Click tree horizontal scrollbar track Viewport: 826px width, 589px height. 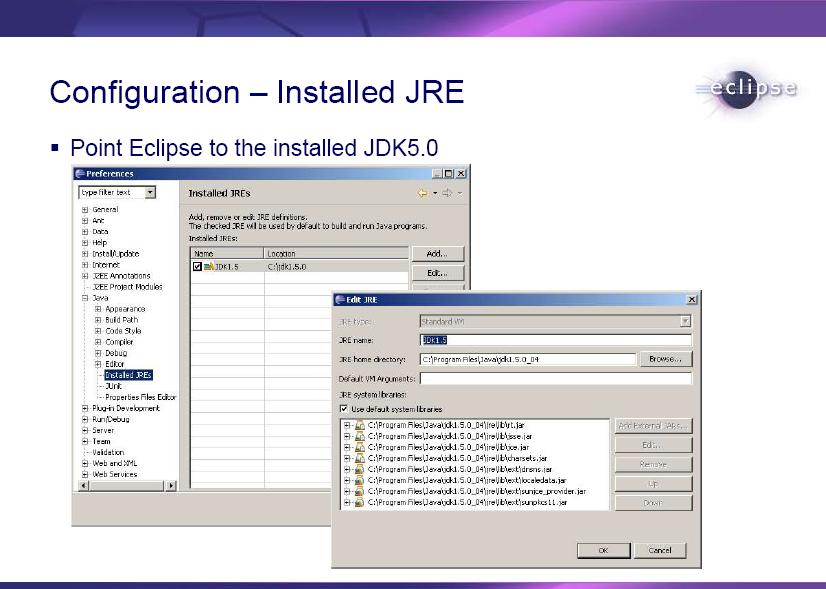point(127,486)
